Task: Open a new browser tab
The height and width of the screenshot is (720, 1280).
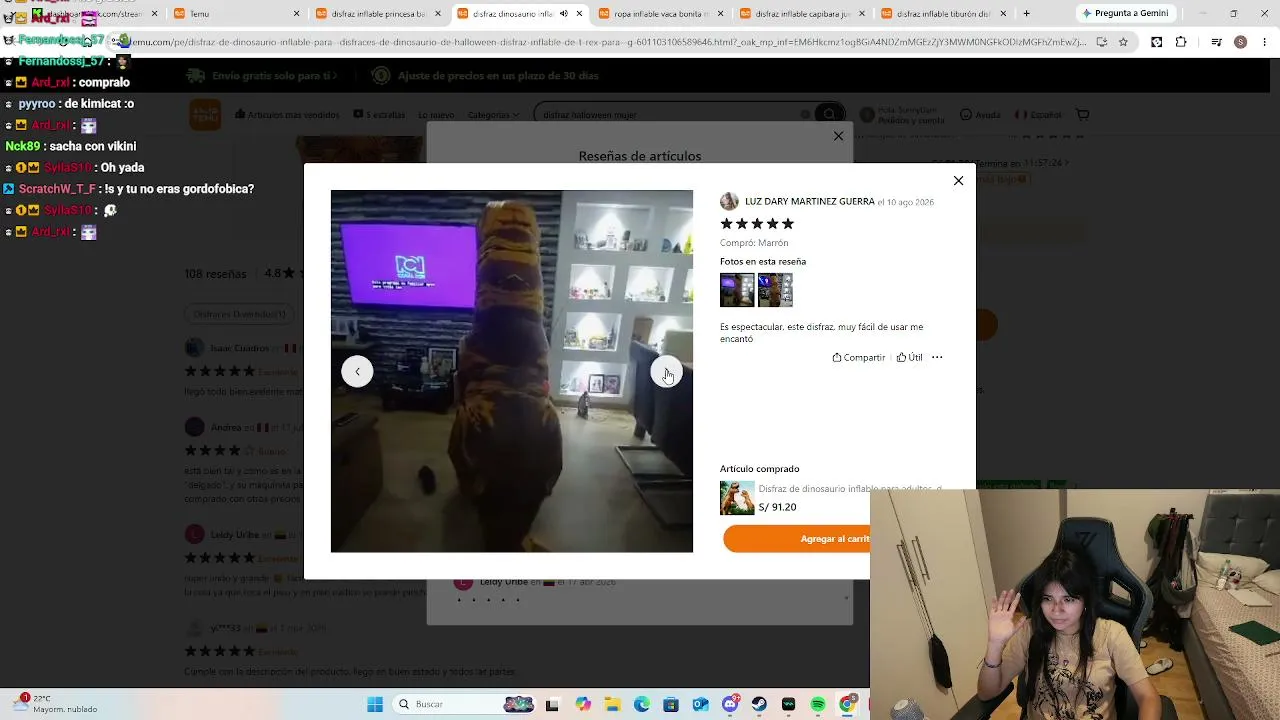Action: tap(1026, 14)
